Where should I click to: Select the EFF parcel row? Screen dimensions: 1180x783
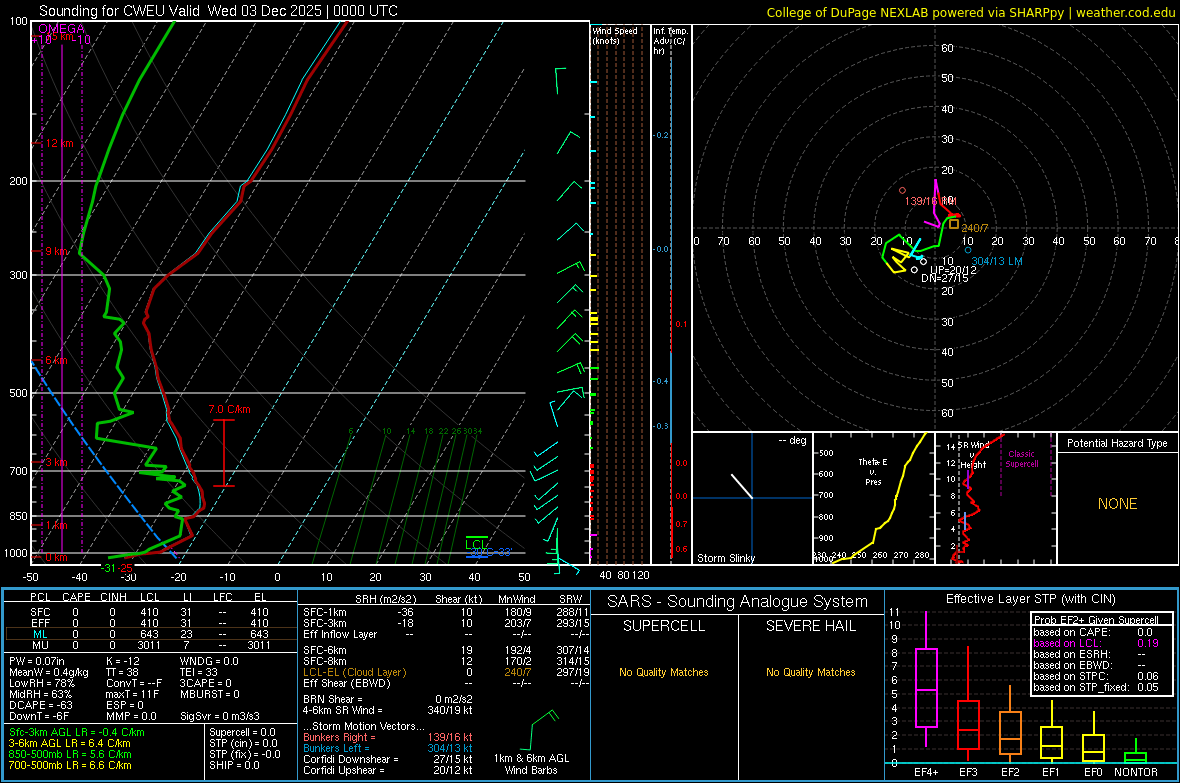tap(149, 623)
